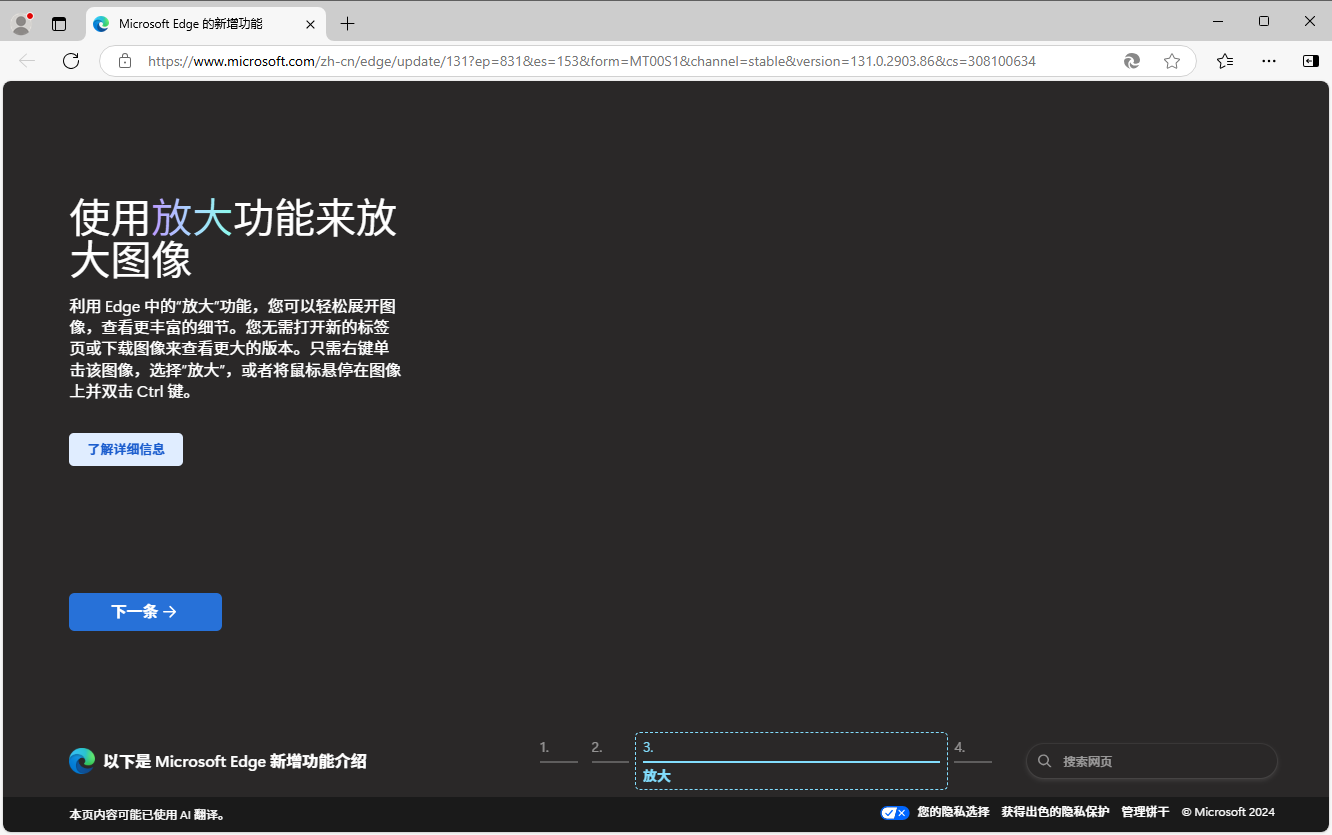
Task: Click the 下一条 next button
Action: (145, 611)
